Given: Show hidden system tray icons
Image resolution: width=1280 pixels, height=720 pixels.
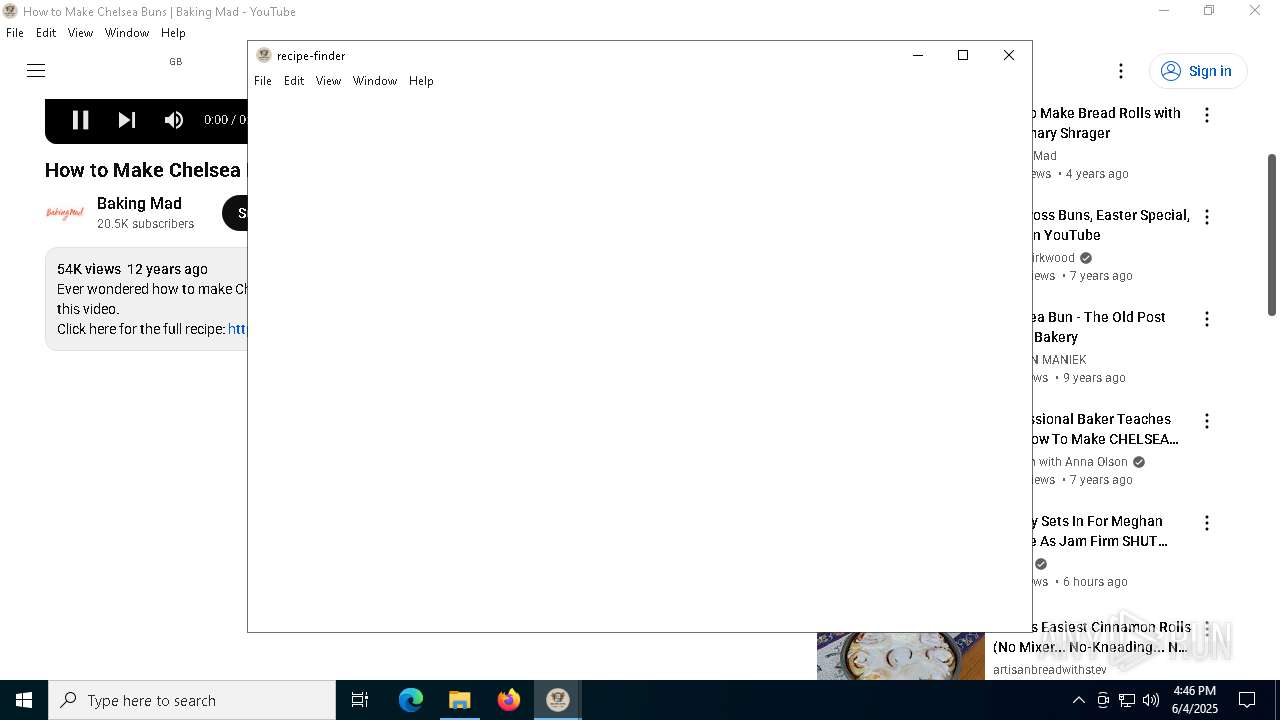Looking at the screenshot, I should (1078, 700).
